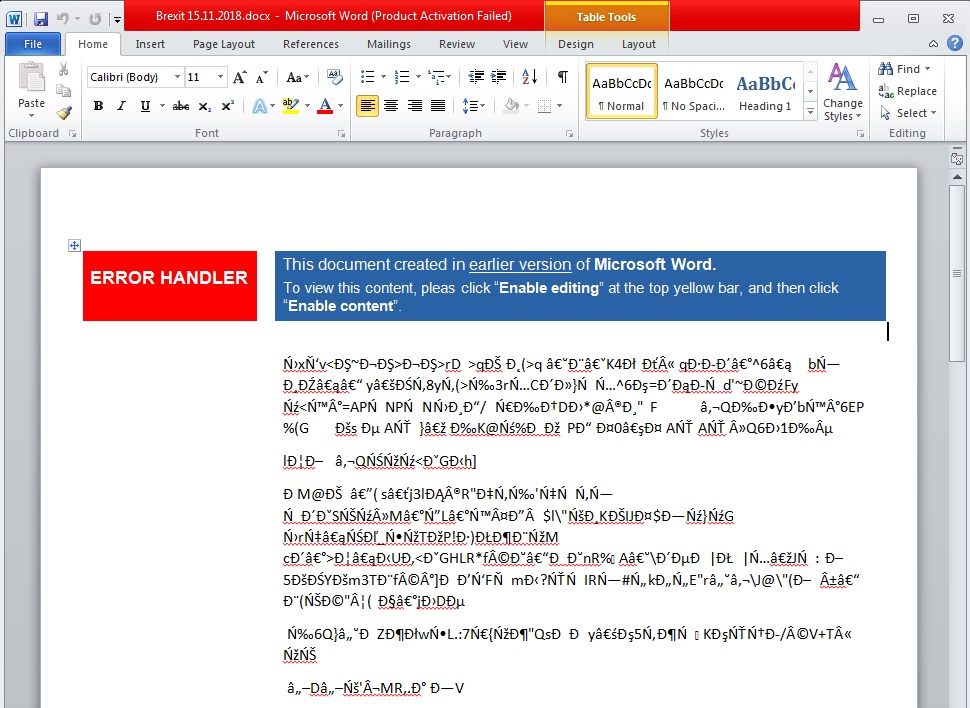Apply the Heading 1 style
This screenshot has height=708, width=970.
(x=765, y=93)
